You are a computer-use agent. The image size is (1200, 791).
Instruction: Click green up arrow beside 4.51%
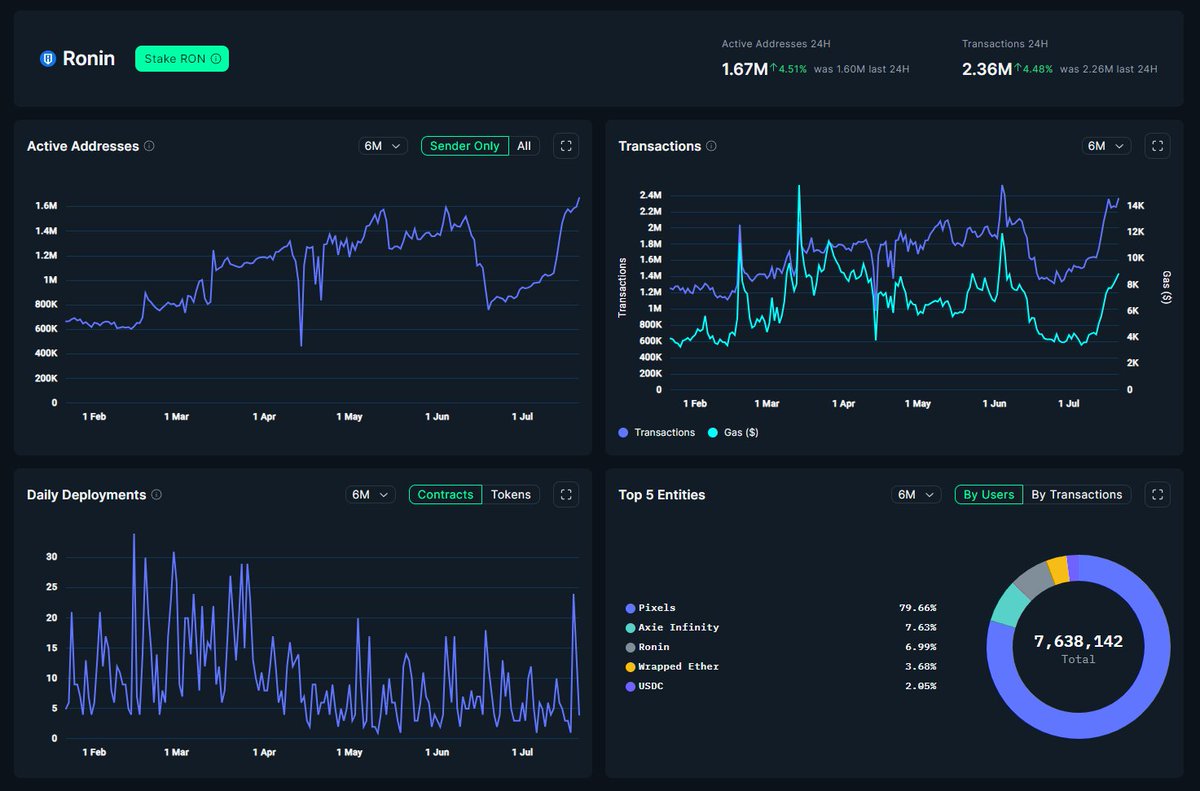(x=773, y=69)
